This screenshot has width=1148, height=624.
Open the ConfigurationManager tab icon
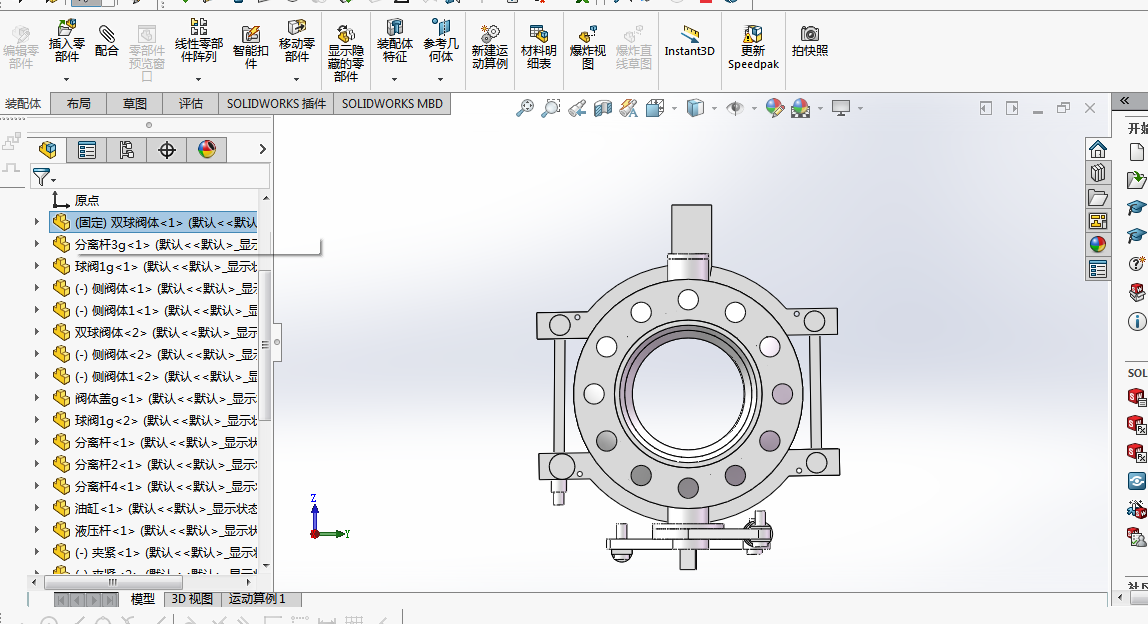click(x=127, y=150)
